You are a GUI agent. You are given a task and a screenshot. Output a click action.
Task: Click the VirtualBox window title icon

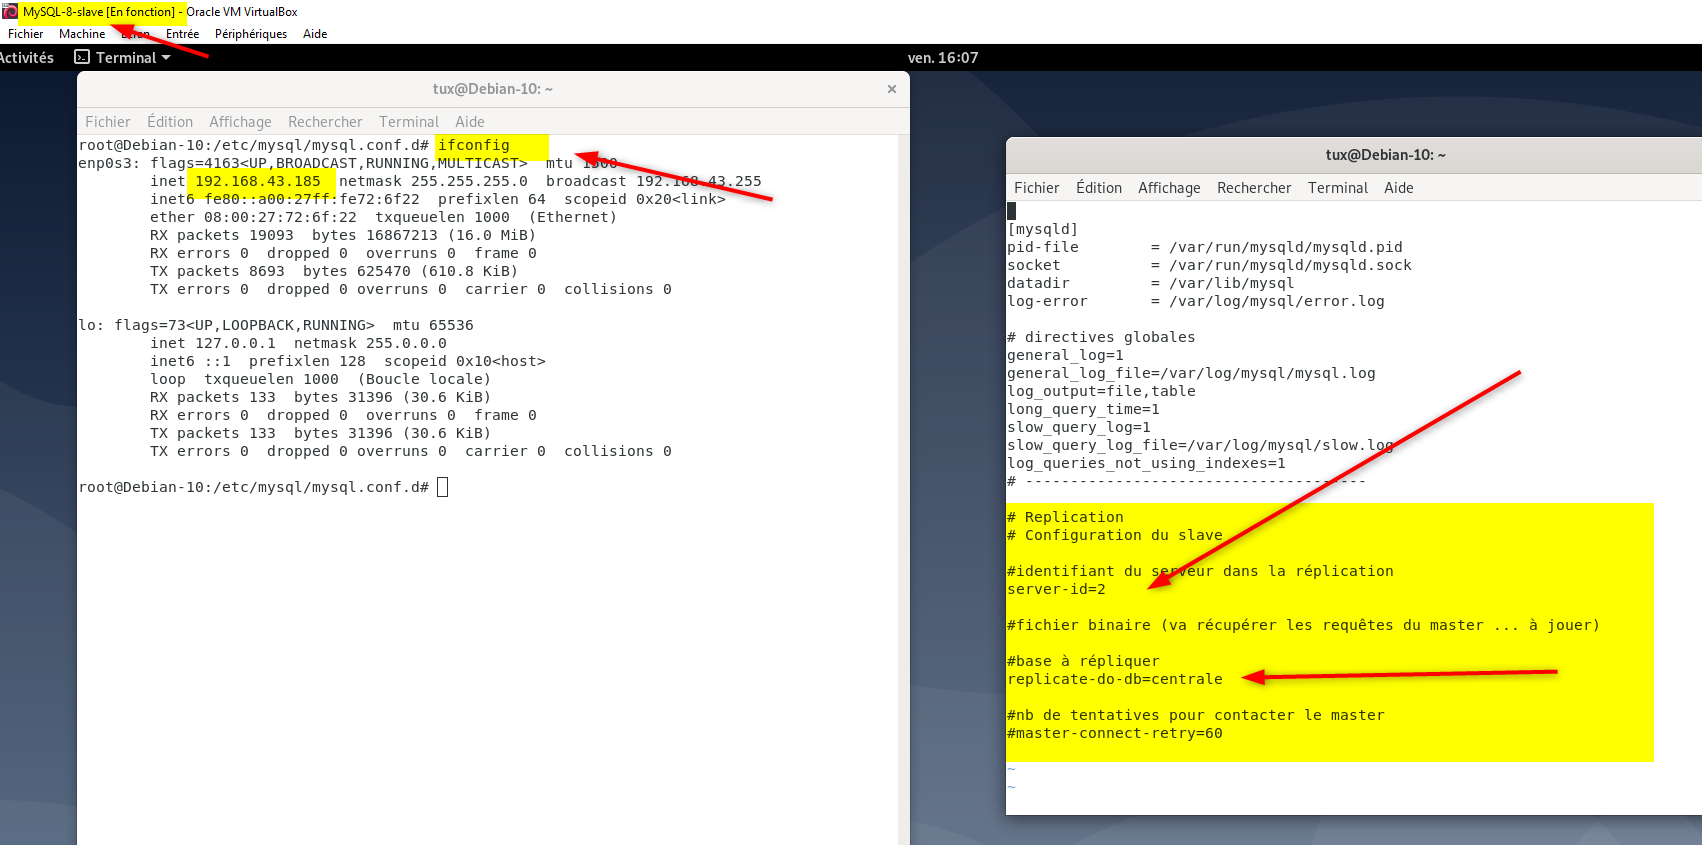pyautogui.click(x=10, y=12)
